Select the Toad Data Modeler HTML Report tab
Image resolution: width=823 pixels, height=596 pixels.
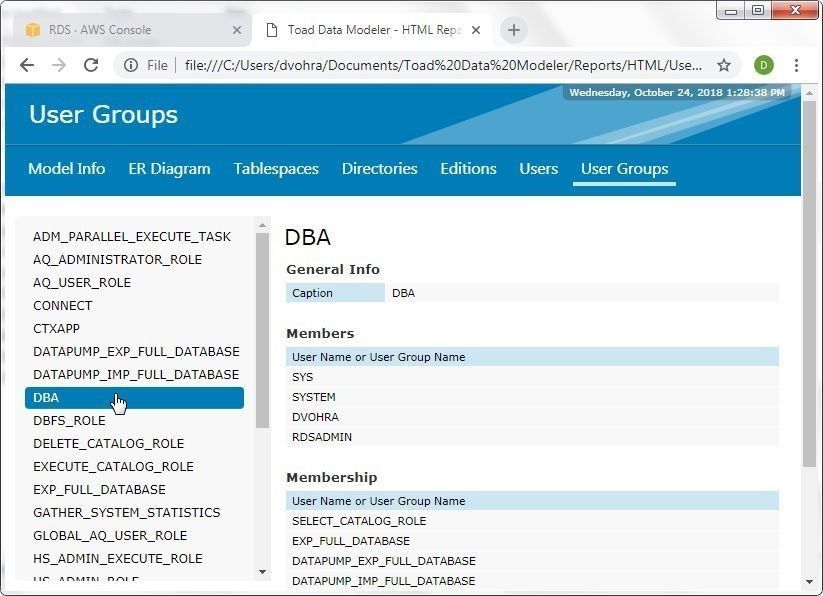coord(373,30)
